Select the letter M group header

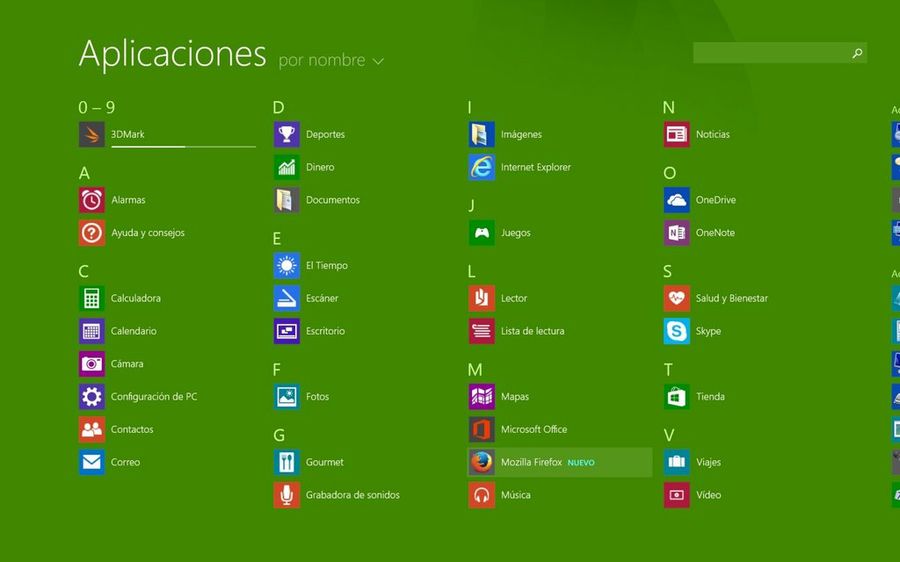[475, 370]
